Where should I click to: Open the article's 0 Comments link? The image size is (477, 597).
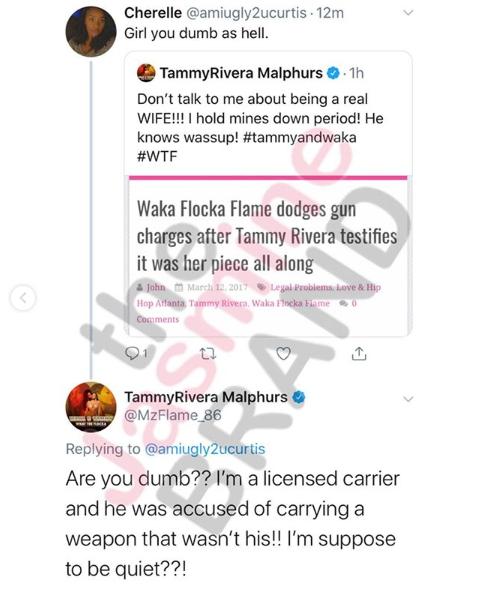(x=247, y=311)
